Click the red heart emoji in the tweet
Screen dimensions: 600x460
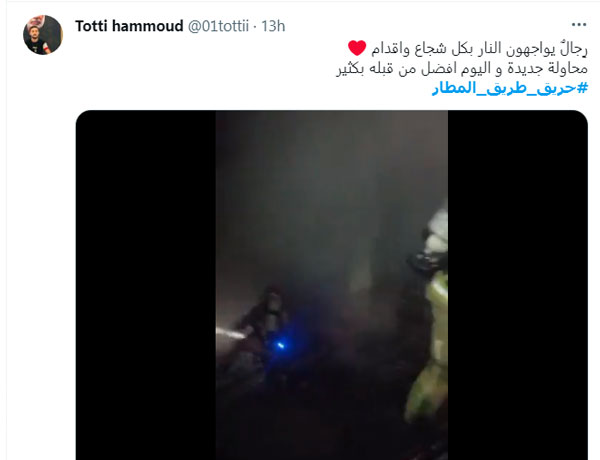tap(357, 48)
